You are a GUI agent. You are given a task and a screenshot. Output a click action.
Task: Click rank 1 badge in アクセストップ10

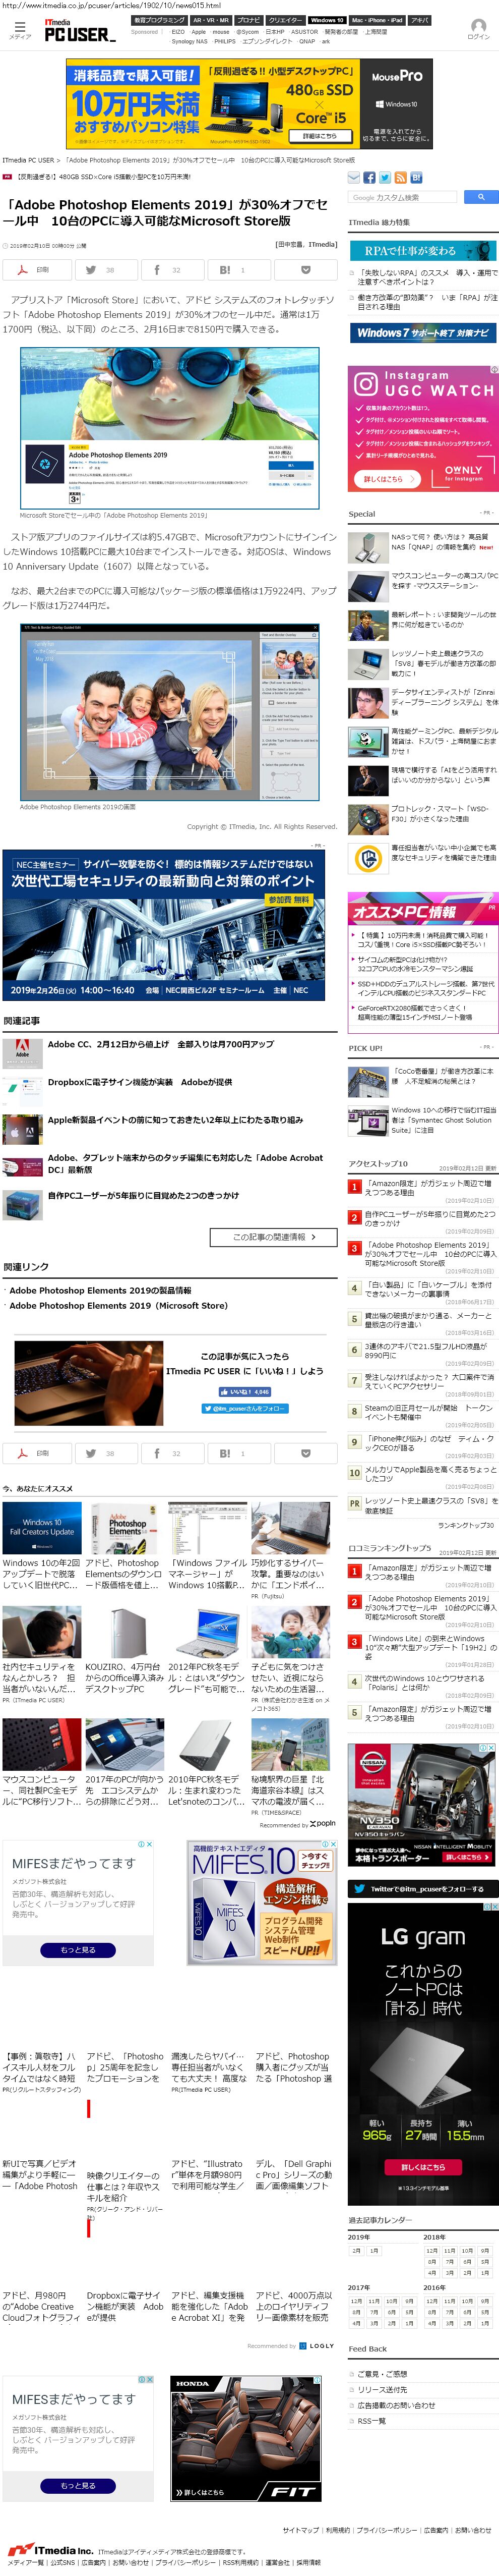coord(354,1186)
